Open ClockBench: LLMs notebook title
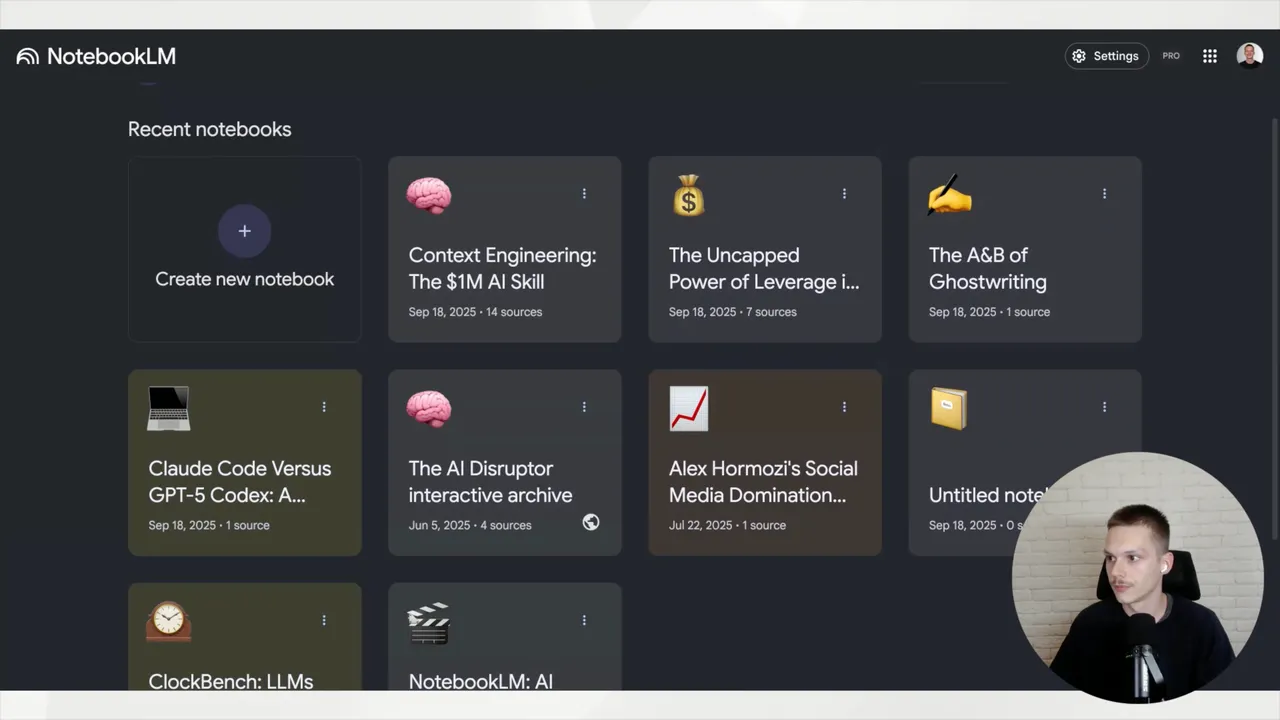The image size is (1280, 720). tap(231, 681)
